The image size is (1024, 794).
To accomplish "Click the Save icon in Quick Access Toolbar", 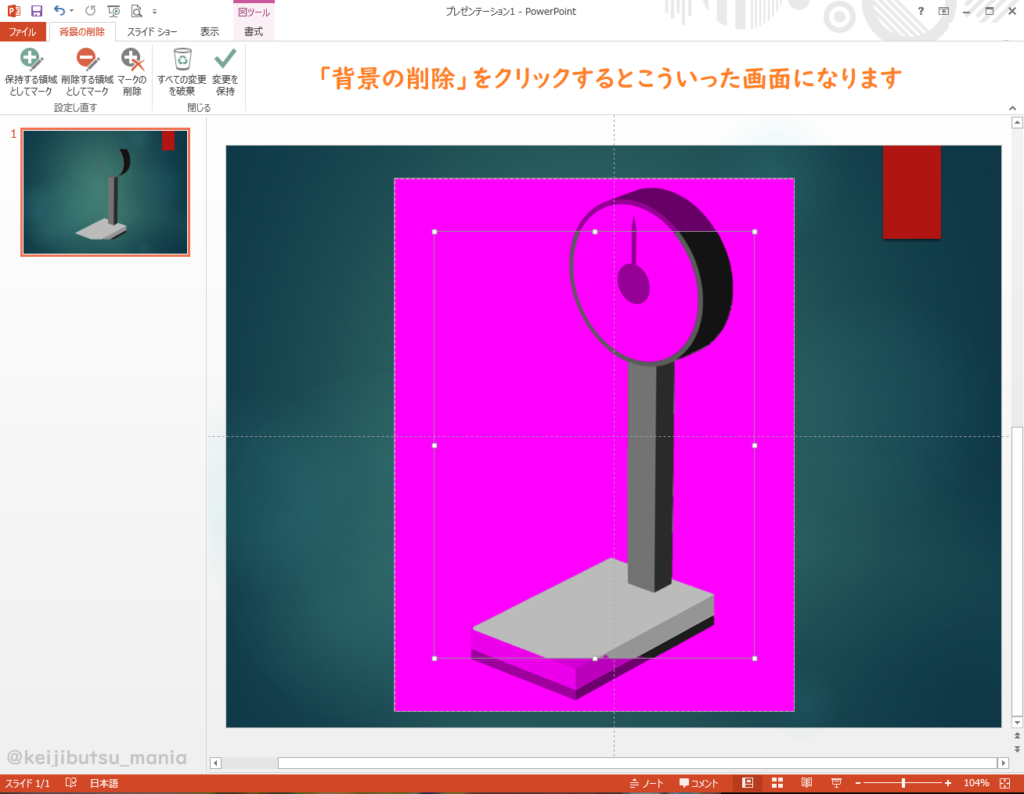I will [x=37, y=10].
